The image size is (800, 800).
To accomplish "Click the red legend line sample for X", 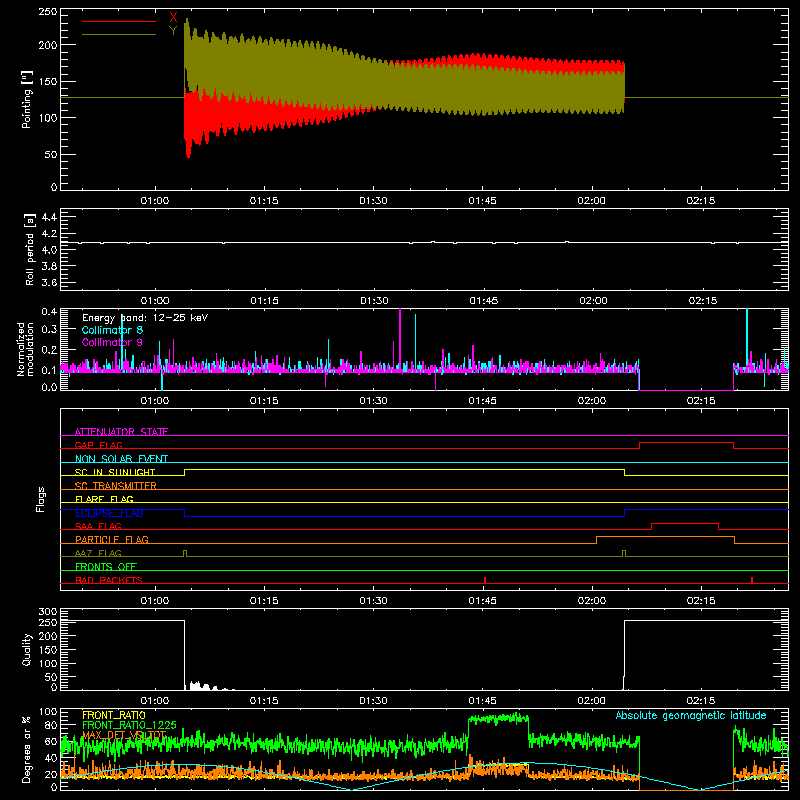I will click(119, 21).
